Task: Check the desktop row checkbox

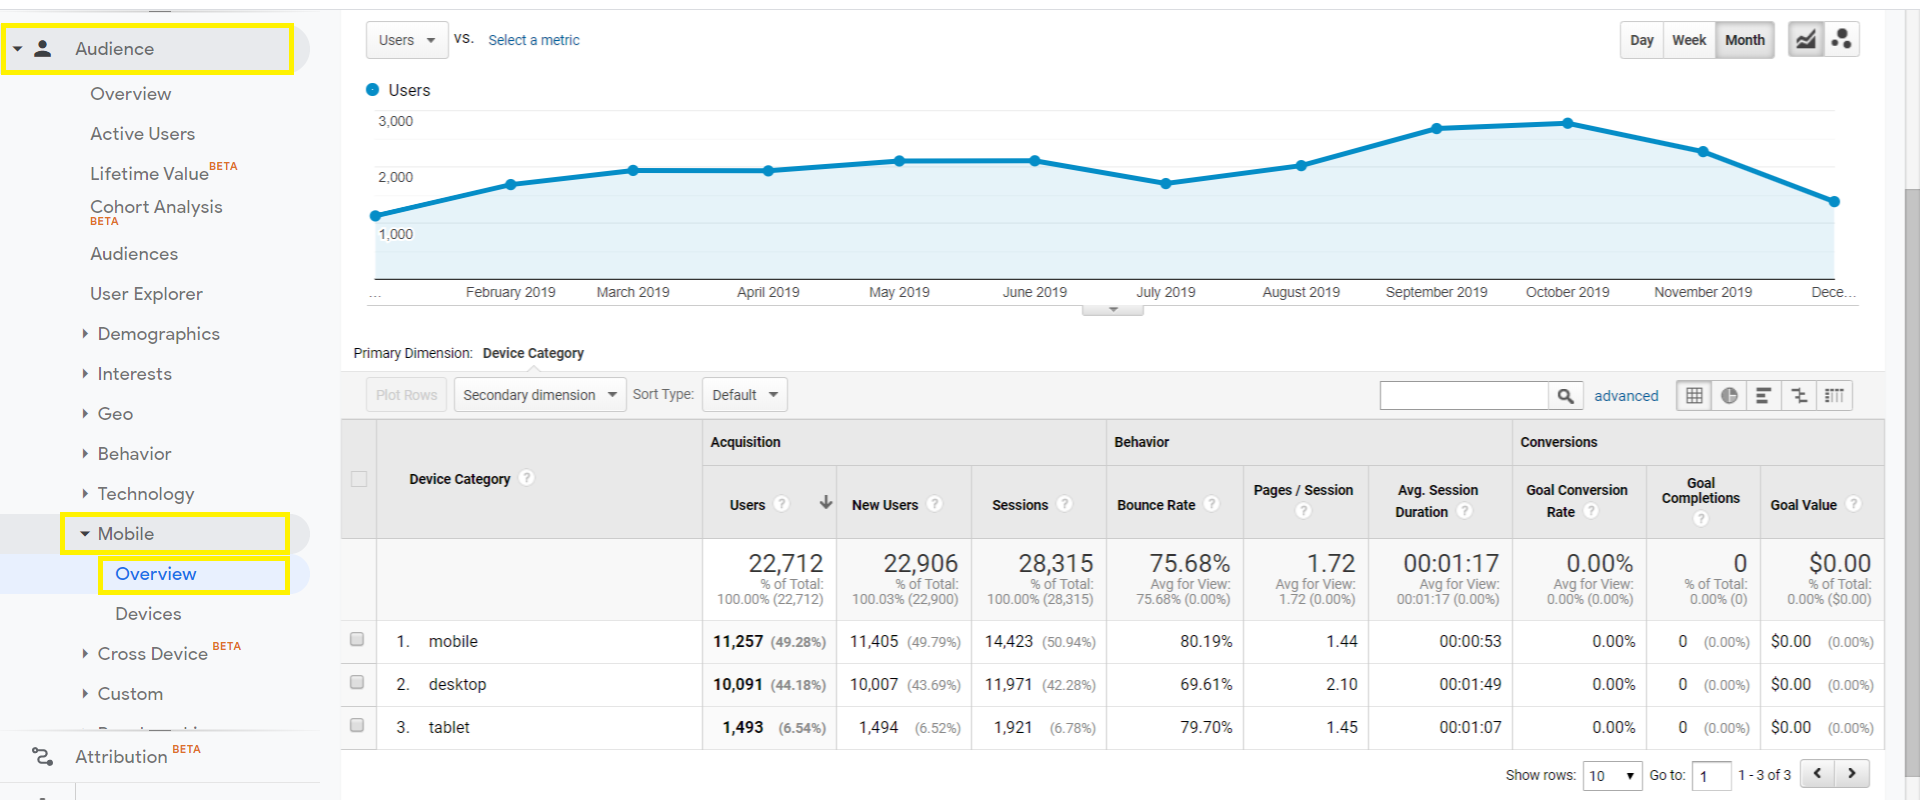Action: click(357, 683)
